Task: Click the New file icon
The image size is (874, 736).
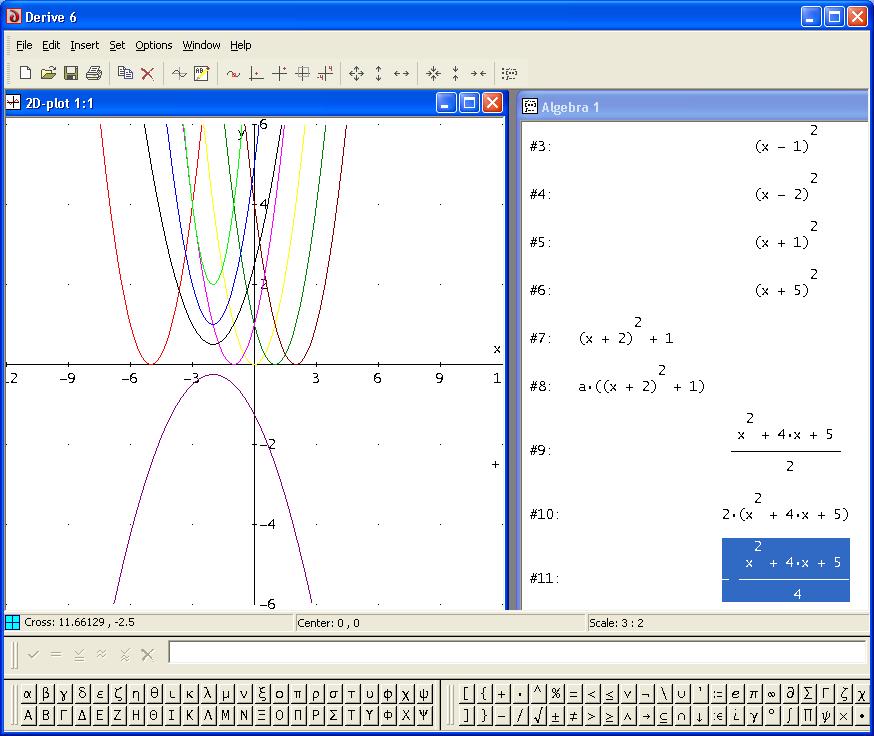Action: pyautogui.click(x=25, y=73)
